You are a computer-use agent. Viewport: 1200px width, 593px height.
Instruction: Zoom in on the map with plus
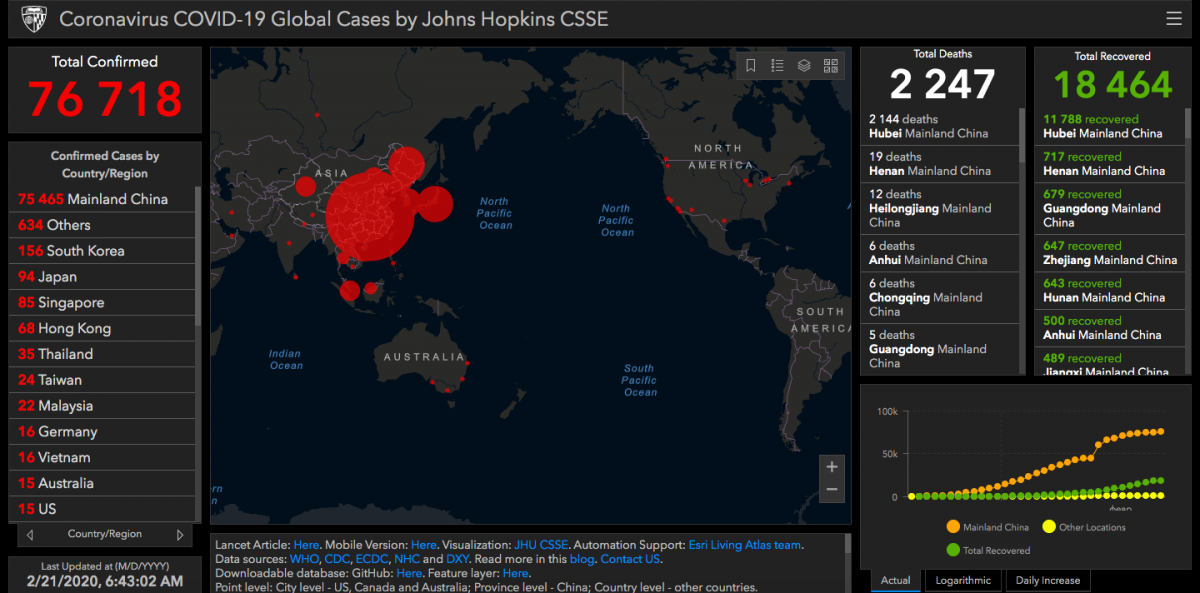click(x=832, y=466)
